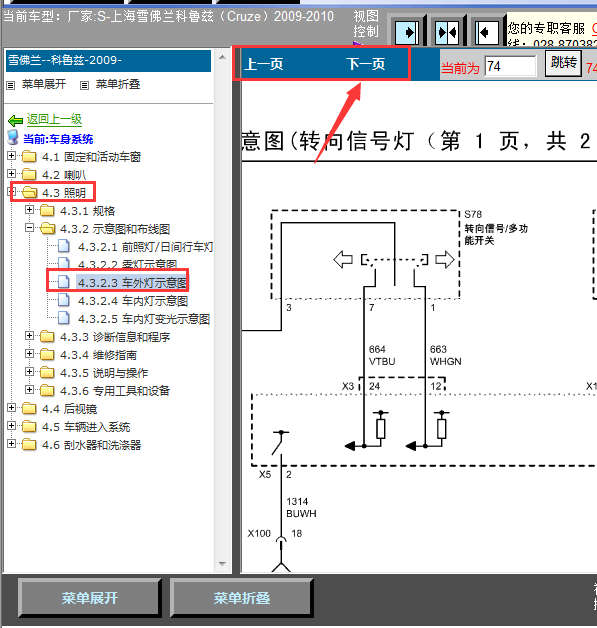This screenshot has width=597, height=628.
Task: Click the view control left-arrow icon
Action: coord(487,32)
